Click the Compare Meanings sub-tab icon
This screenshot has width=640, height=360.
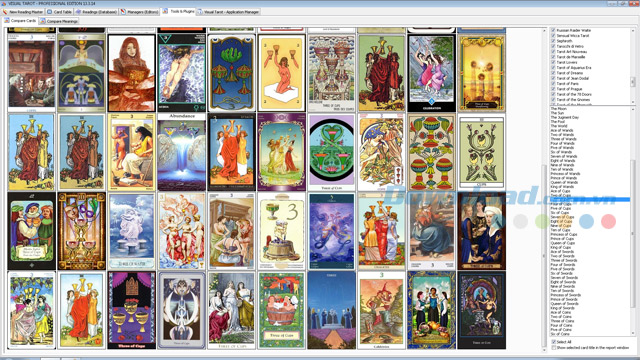(x=42, y=21)
